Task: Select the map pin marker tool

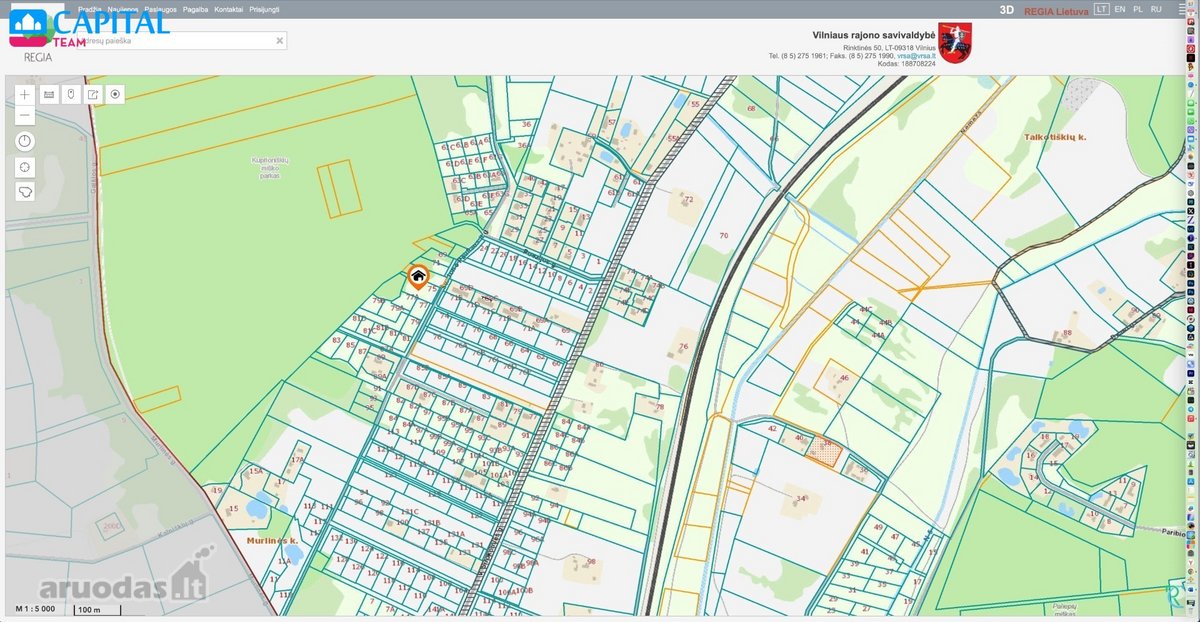Action: tap(70, 94)
